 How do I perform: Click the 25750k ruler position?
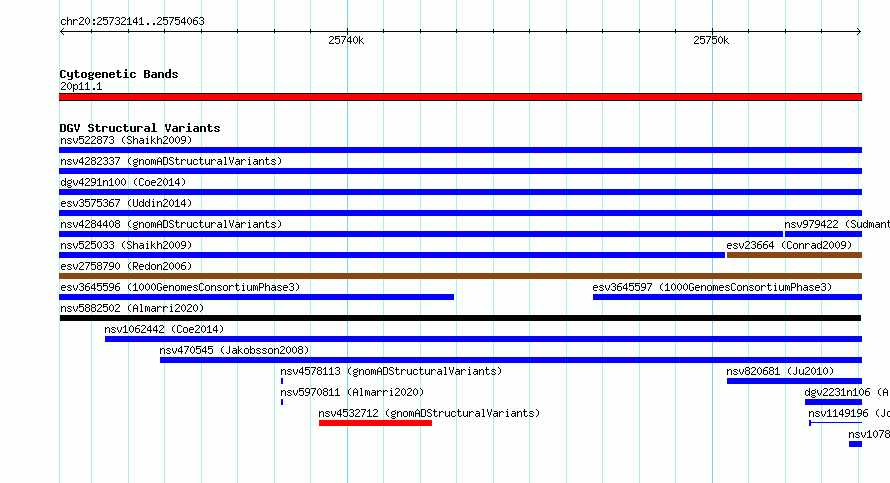point(711,40)
